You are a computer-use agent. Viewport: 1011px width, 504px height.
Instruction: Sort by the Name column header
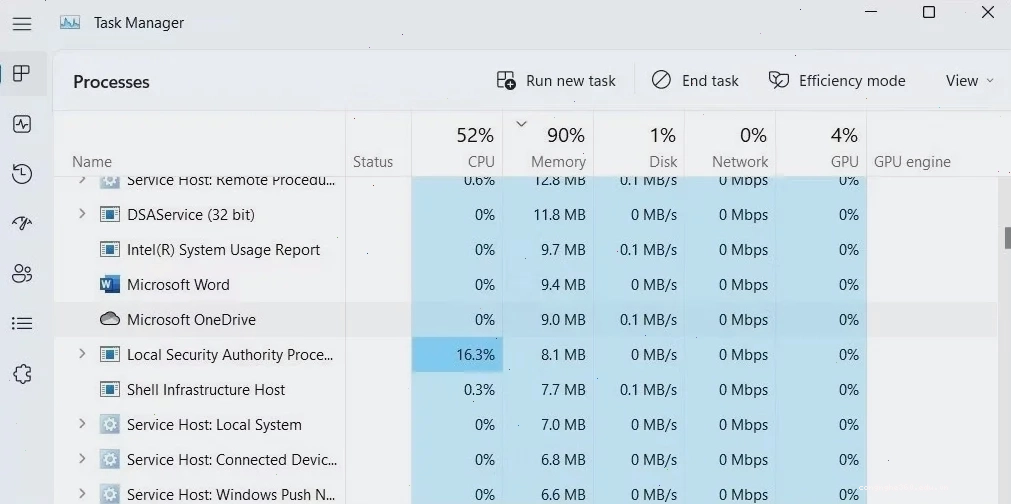200,144
